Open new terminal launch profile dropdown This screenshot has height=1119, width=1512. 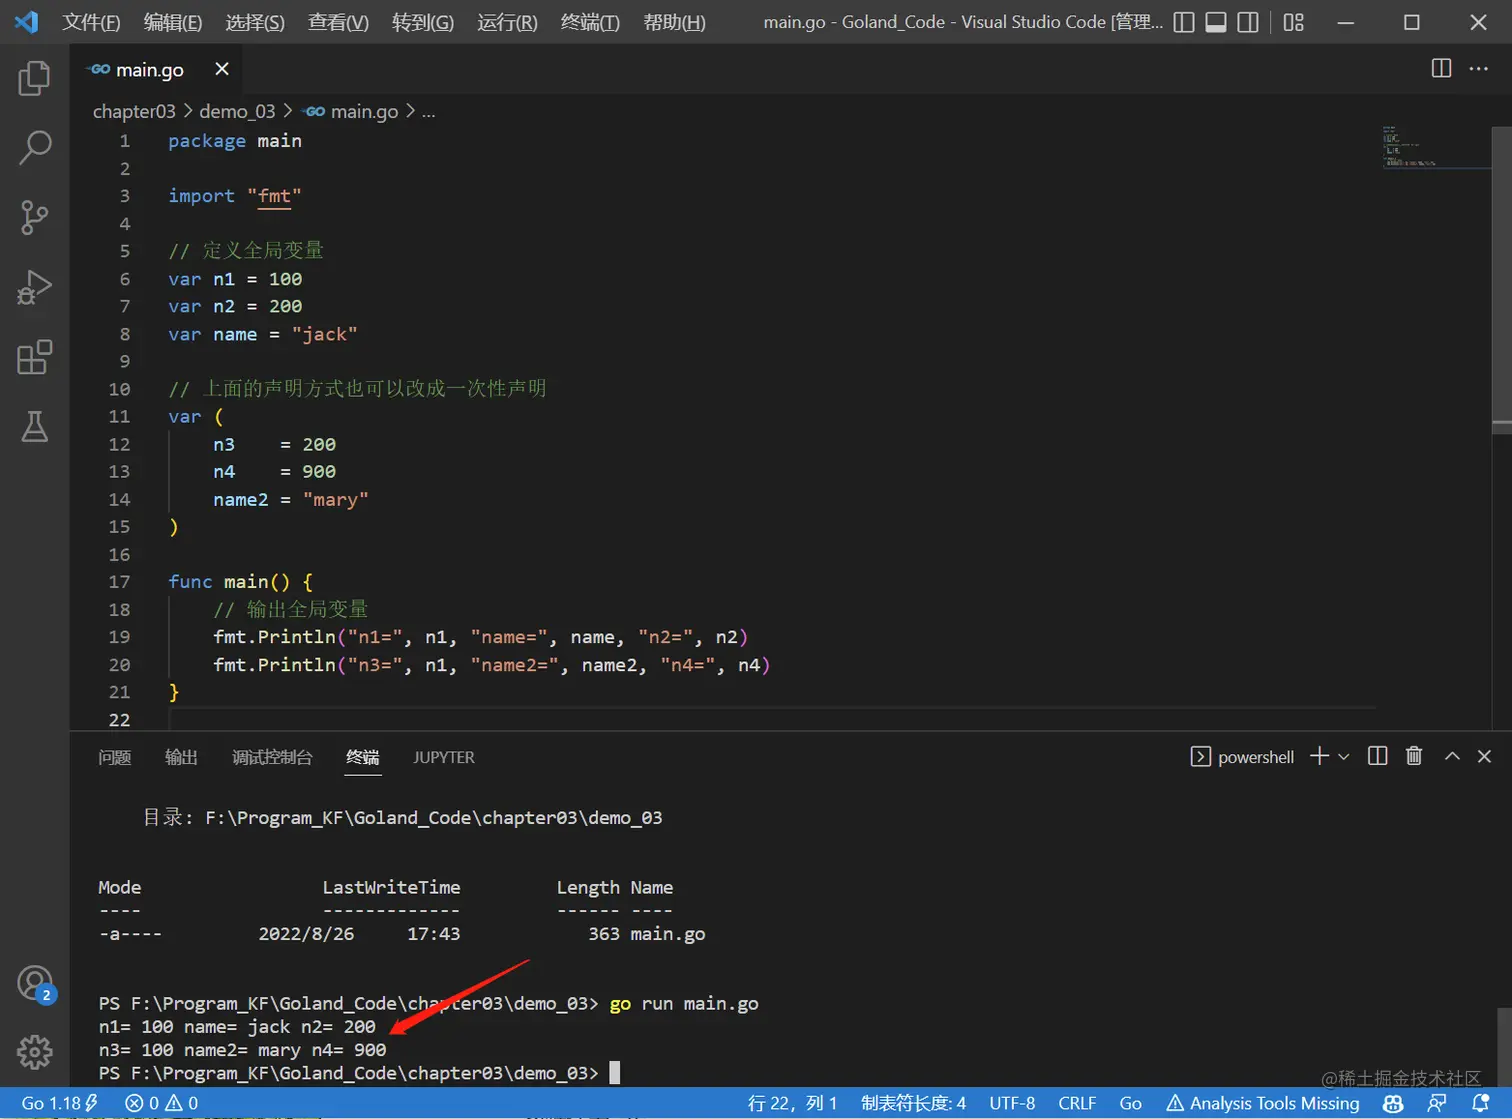coord(1344,757)
